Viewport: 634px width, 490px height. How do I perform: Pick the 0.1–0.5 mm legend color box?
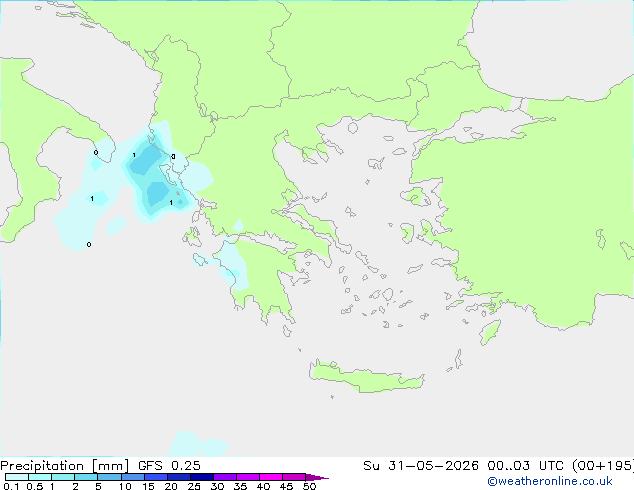point(17,477)
